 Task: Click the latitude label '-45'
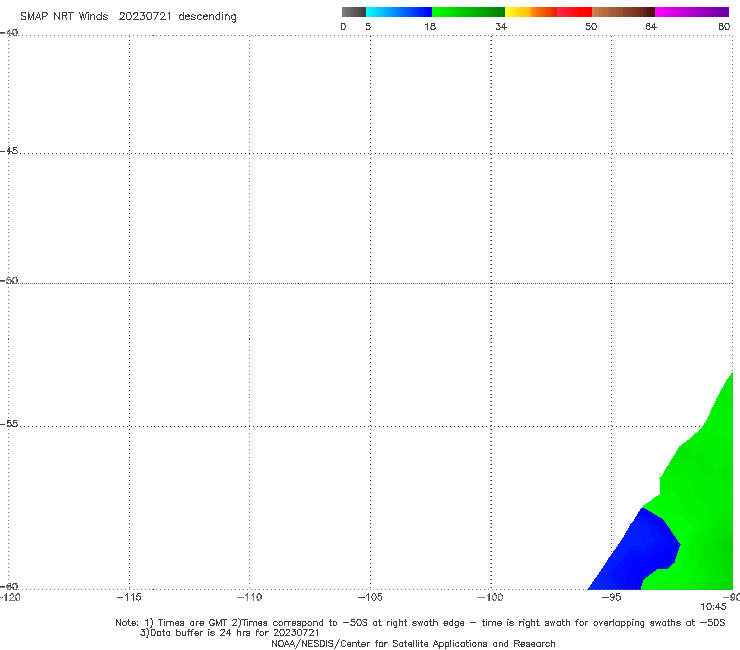point(9,151)
